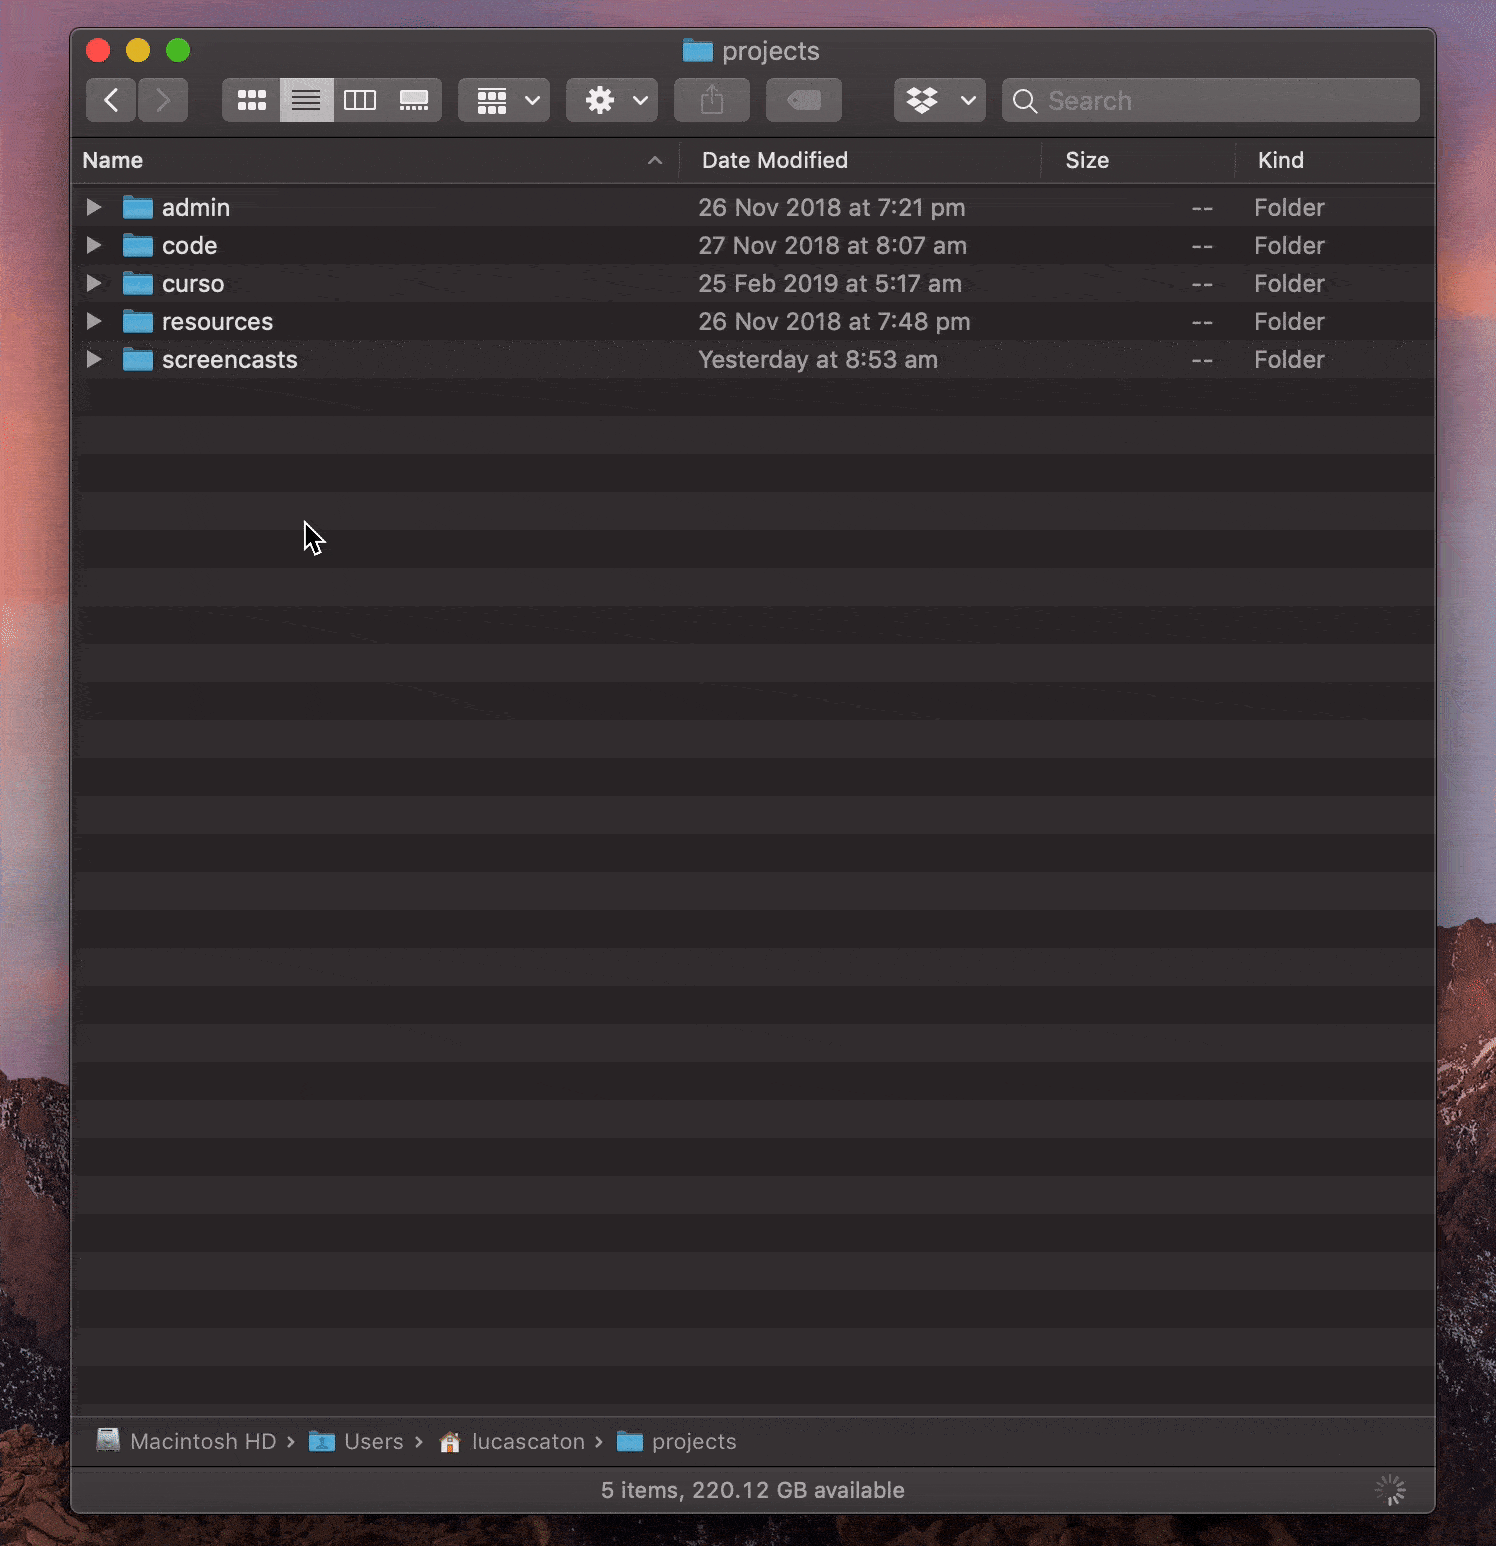Image resolution: width=1496 pixels, height=1546 pixels.
Task: Click Users in the path bar
Action: (x=374, y=1441)
